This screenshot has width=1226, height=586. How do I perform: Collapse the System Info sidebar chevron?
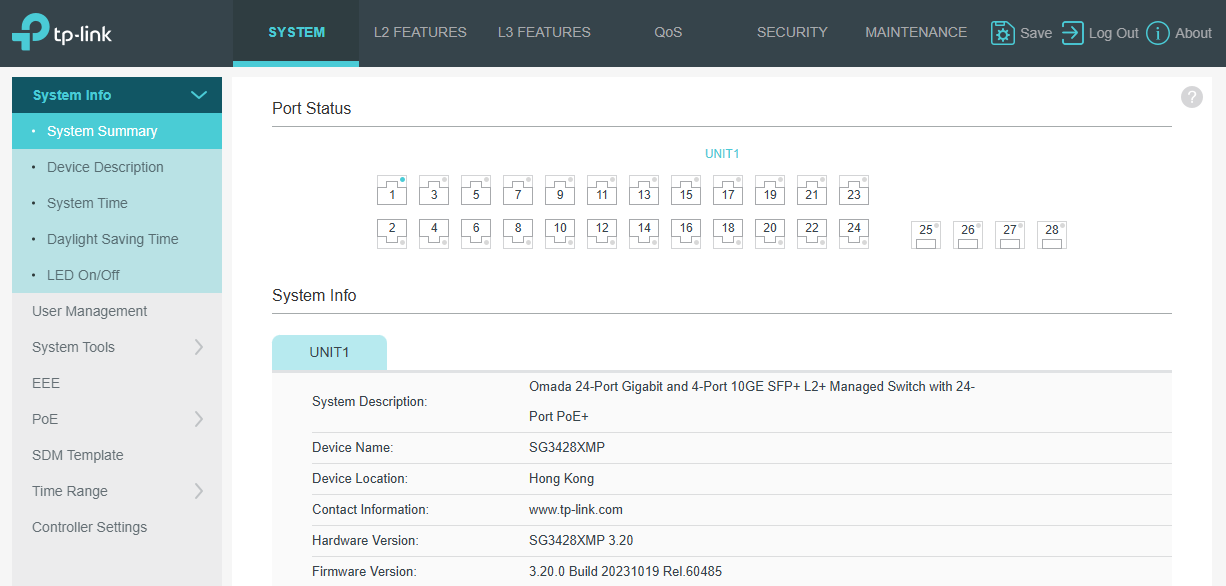coord(199,95)
